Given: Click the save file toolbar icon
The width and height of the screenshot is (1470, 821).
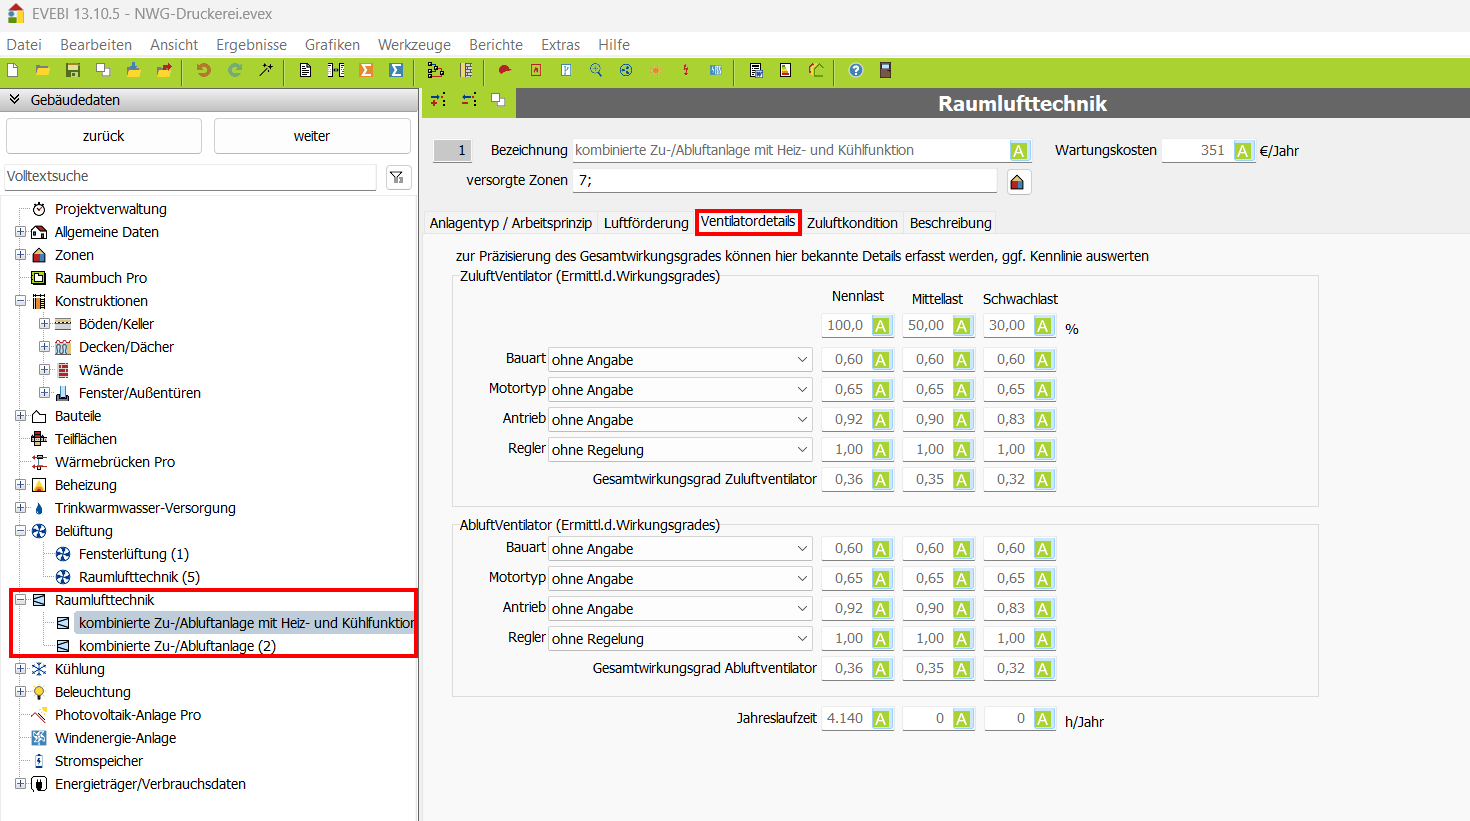Looking at the screenshot, I should (72, 70).
